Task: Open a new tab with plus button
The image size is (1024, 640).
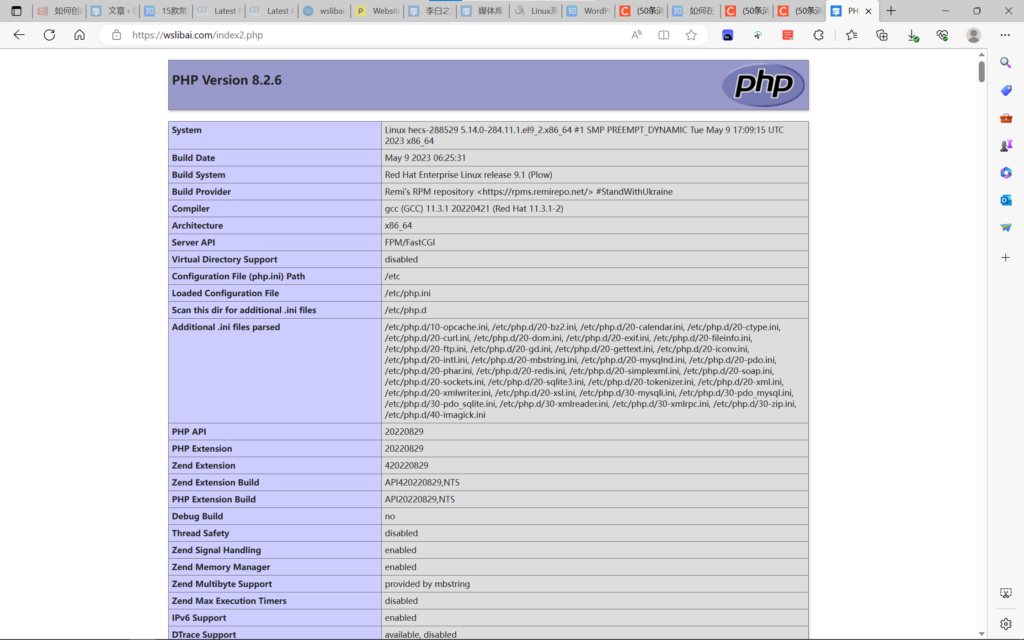Action: [x=891, y=11]
